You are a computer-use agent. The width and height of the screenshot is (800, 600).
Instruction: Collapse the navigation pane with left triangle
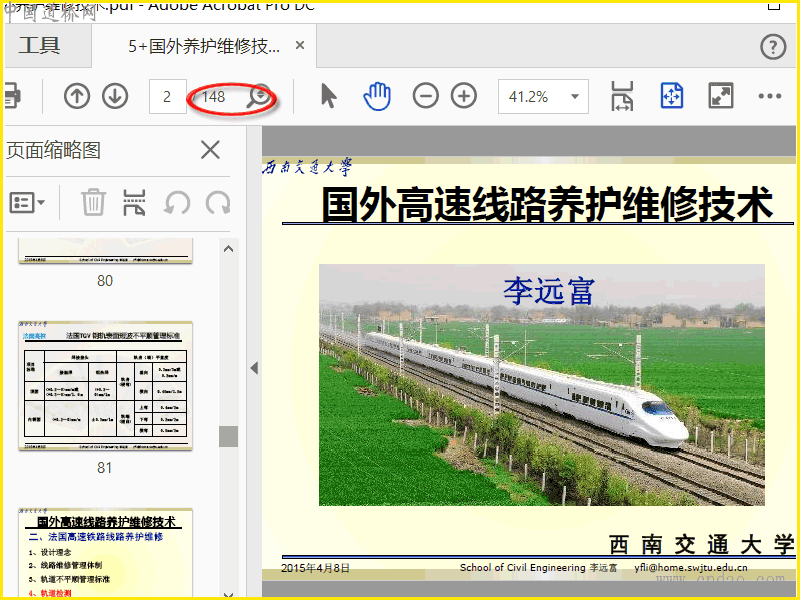tap(254, 368)
